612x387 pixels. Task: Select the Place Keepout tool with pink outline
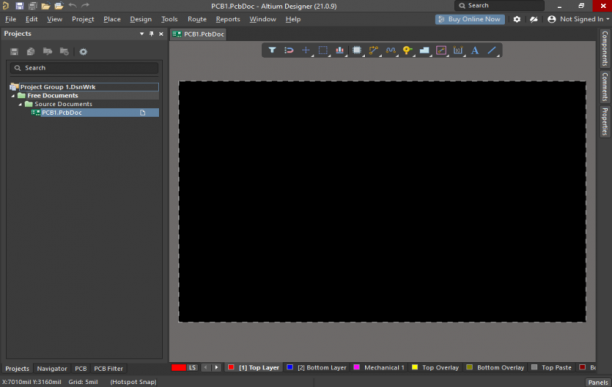(441, 50)
